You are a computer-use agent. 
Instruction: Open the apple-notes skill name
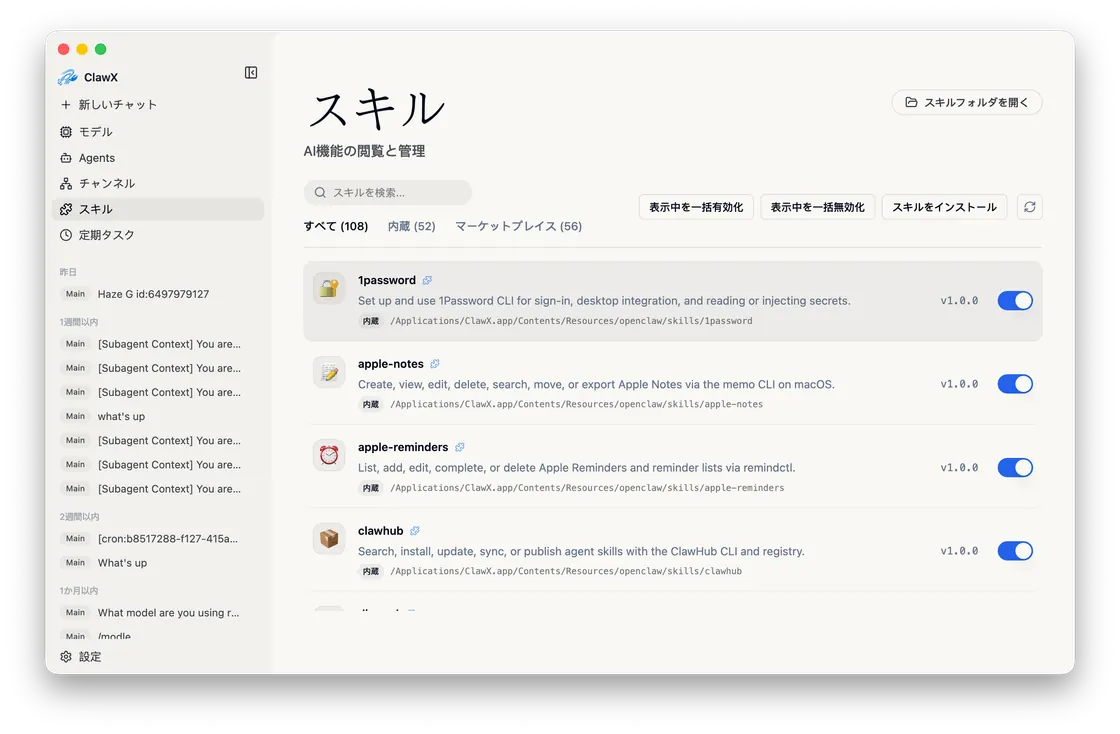[391, 364]
